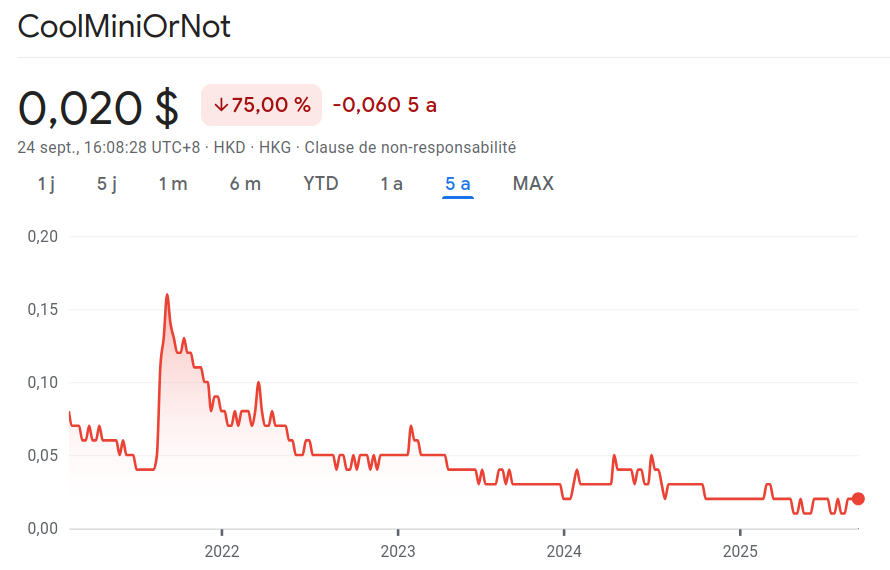Screen dimensions: 890x570
Task: Click the 2025 label on the time axis
Action: 739,551
